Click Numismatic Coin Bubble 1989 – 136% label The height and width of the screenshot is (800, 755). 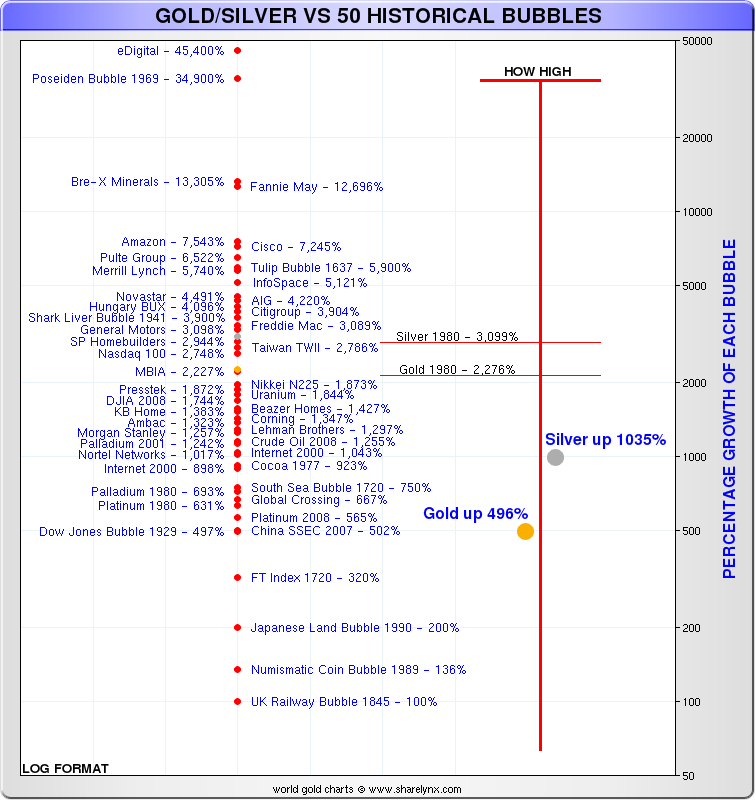coord(359,670)
